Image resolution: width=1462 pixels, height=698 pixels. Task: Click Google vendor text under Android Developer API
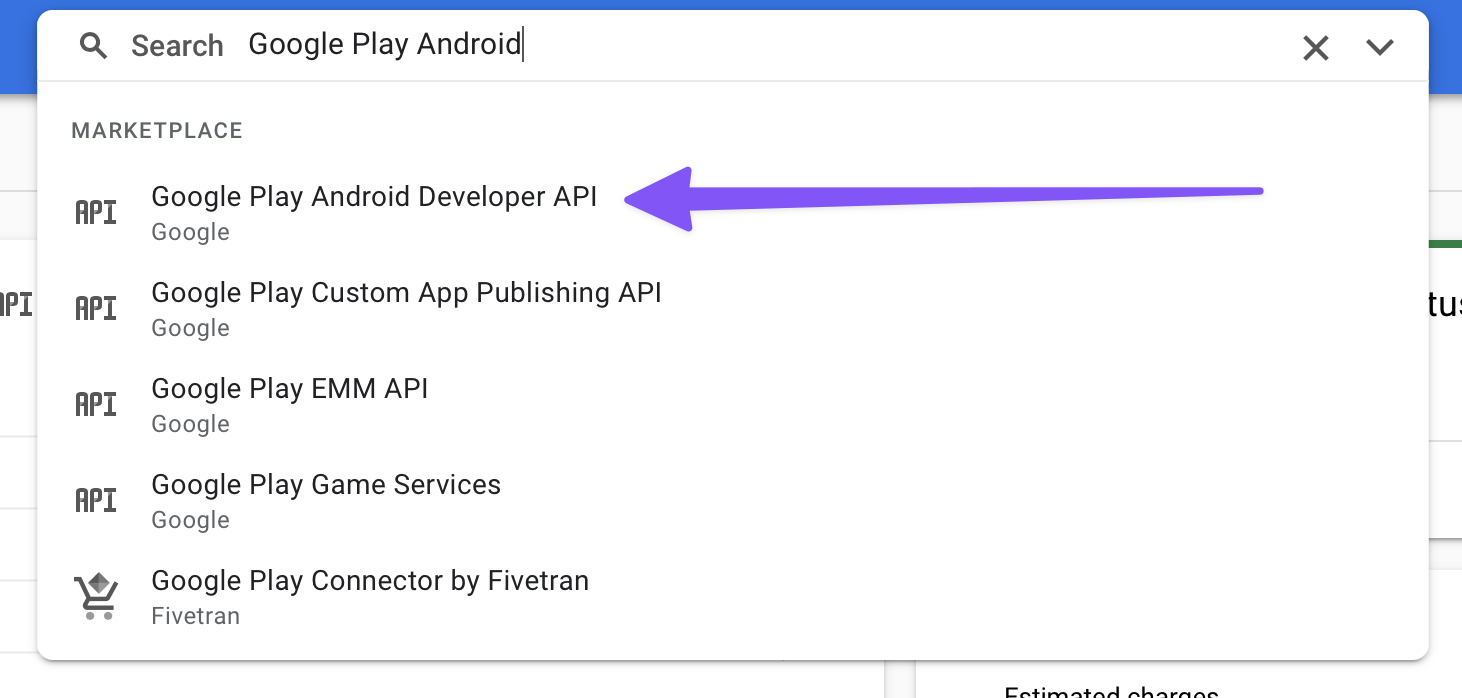pos(190,232)
